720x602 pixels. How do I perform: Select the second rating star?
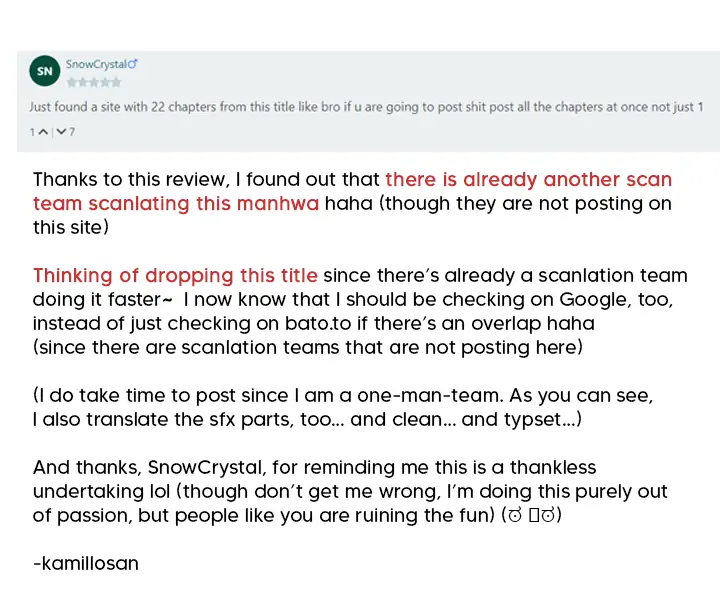82,82
